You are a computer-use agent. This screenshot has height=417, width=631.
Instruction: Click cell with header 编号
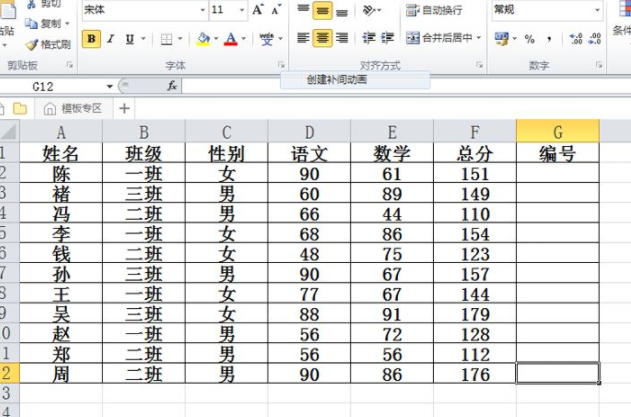point(558,153)
